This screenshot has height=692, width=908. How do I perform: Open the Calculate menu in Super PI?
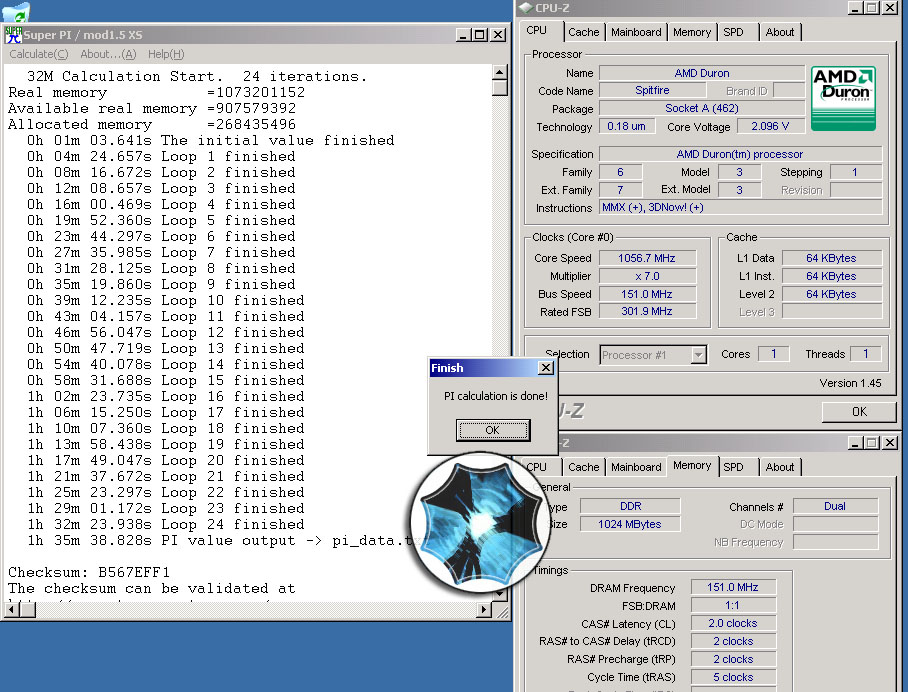38,54
